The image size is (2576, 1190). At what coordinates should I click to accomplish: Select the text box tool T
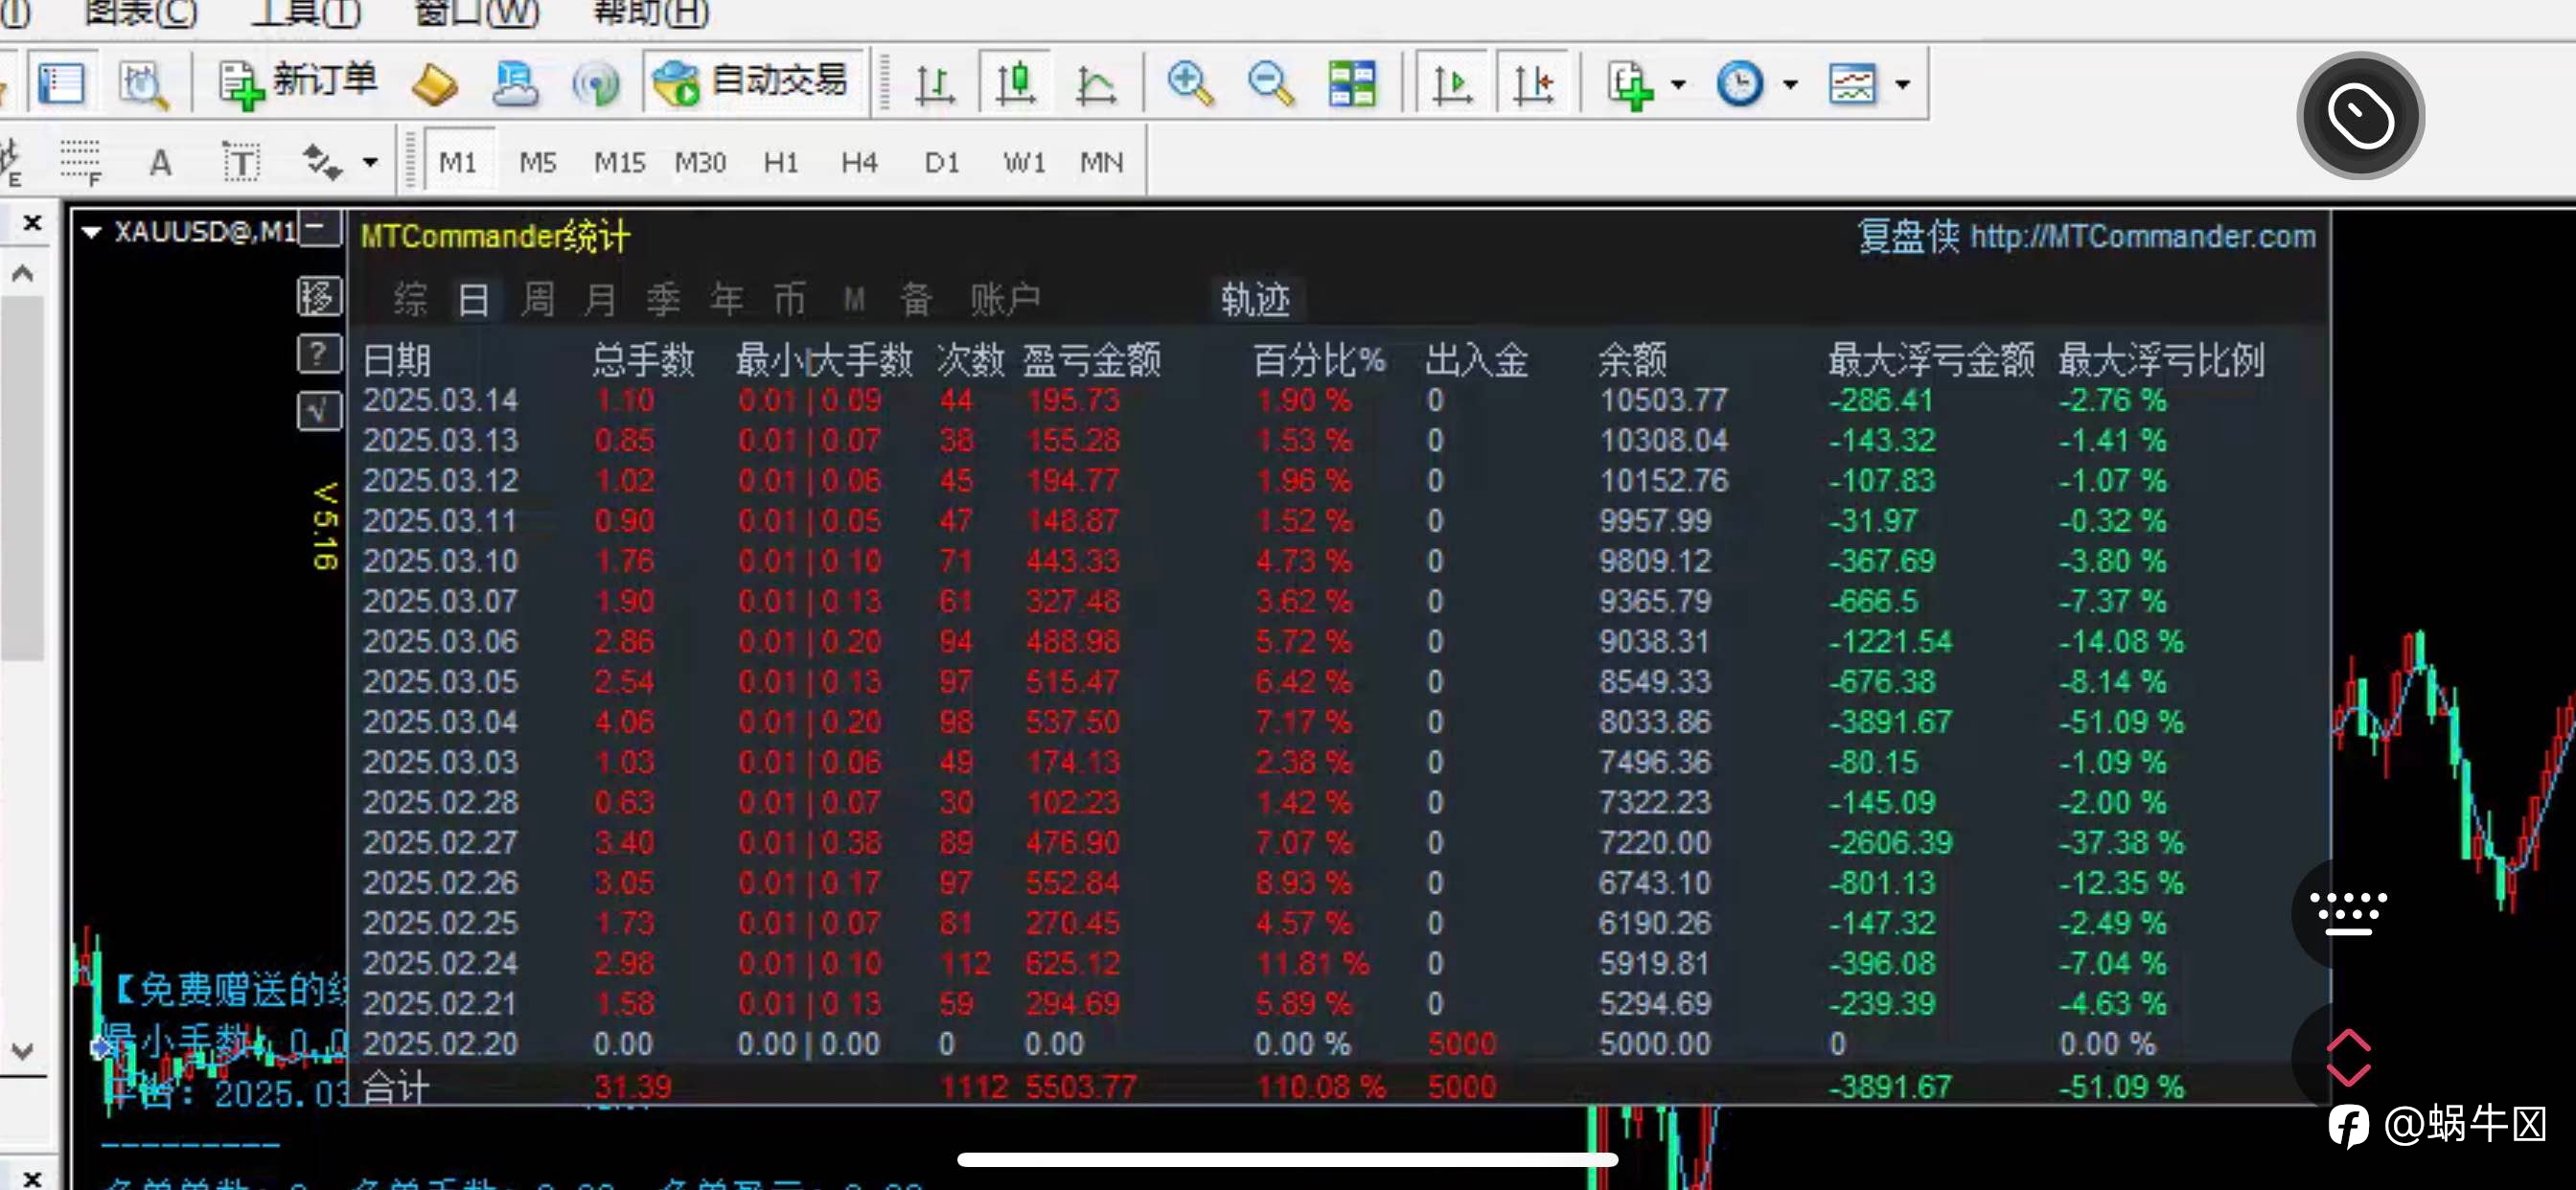click(241, 162)
